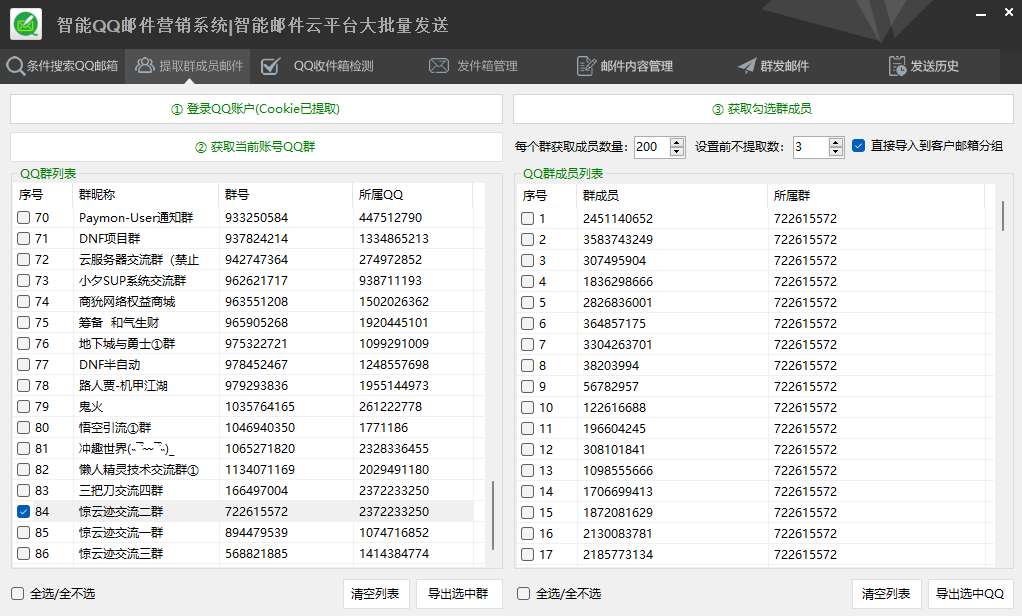Click the 邮件内容管理 document icon
This screenshot has height=616, width=1022.
point(586,66)
